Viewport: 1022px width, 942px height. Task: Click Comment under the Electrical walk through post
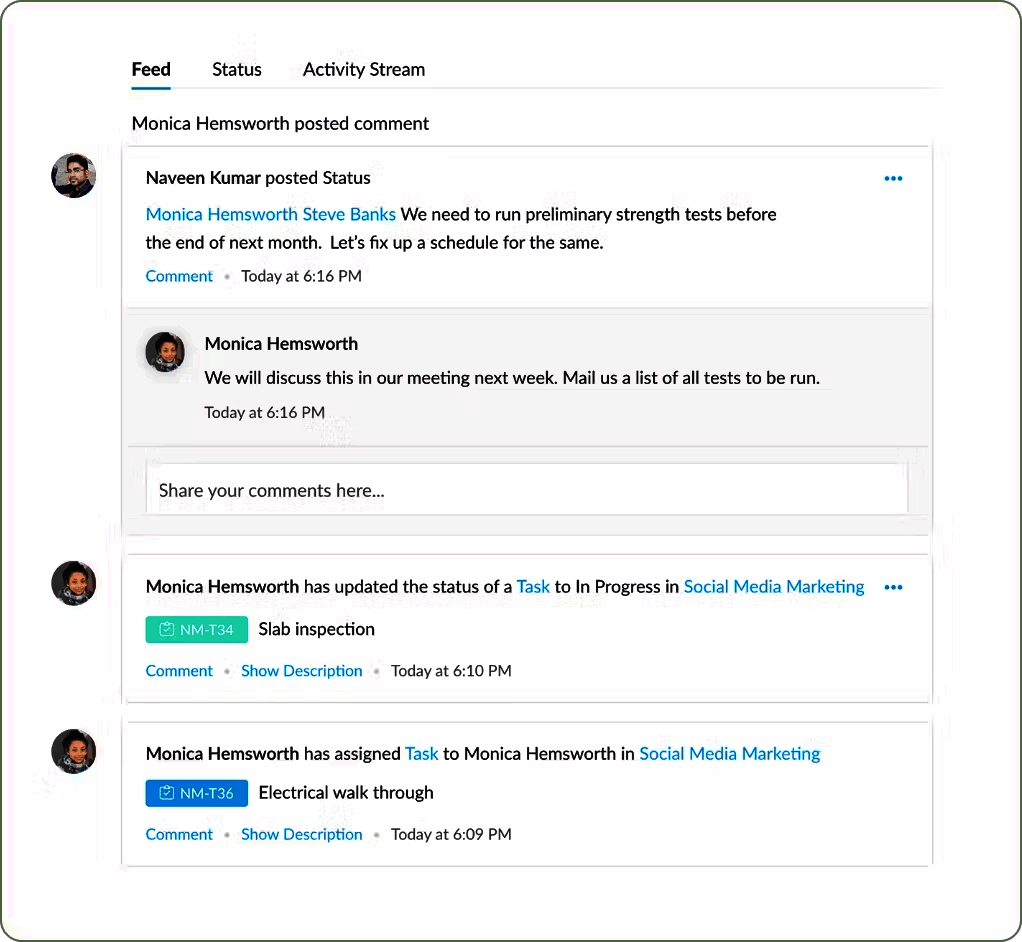179,834
